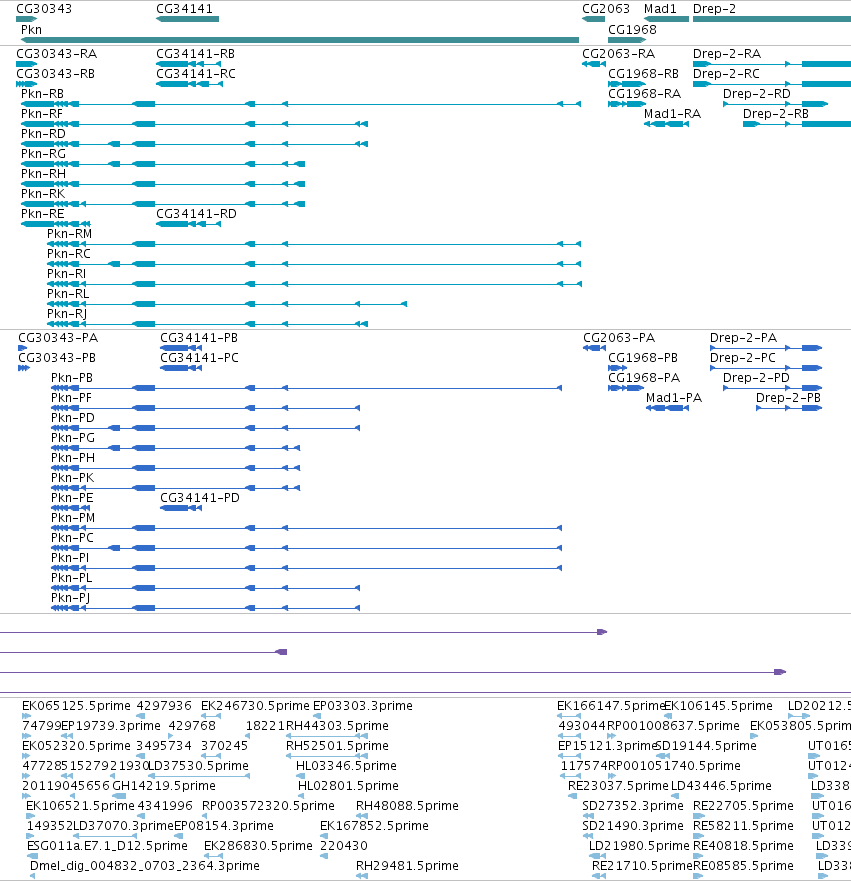Viewport: 851px width, 881px height.
Task: Select the CG30343-RB transcript label
Action: (x=56, y=74)
